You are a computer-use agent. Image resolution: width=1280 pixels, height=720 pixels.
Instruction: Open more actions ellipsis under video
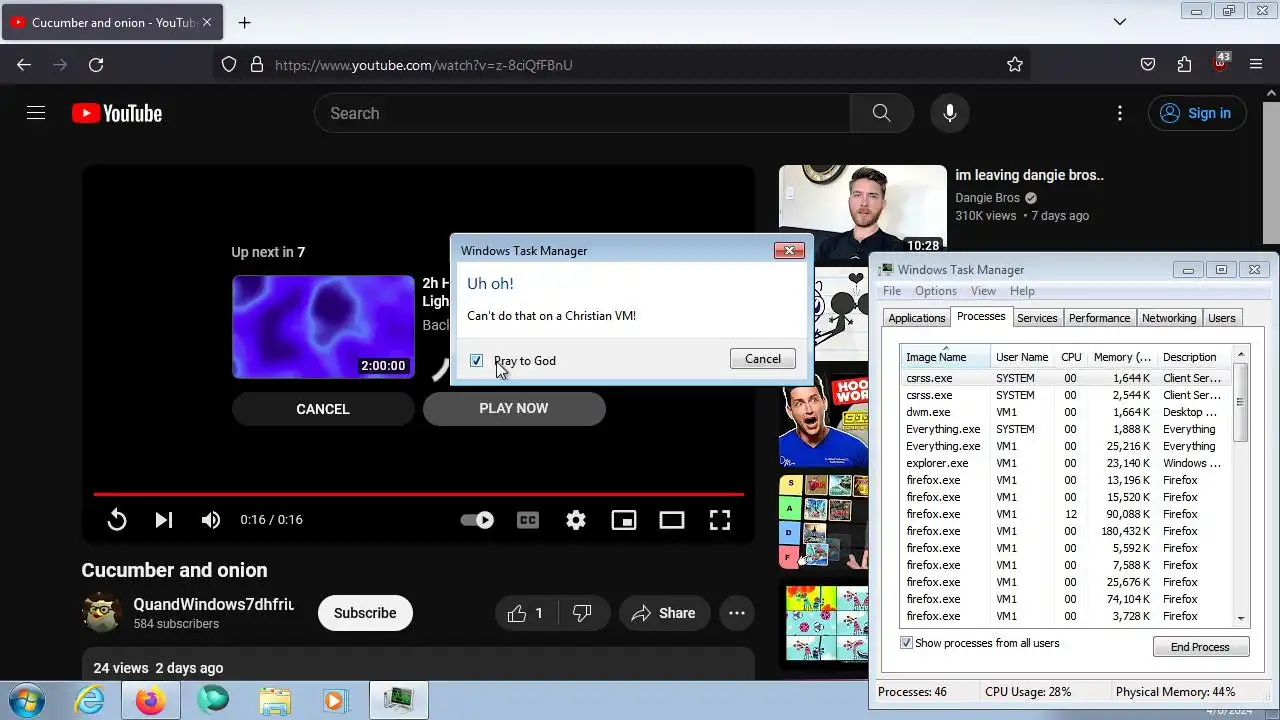pos(737,613)
